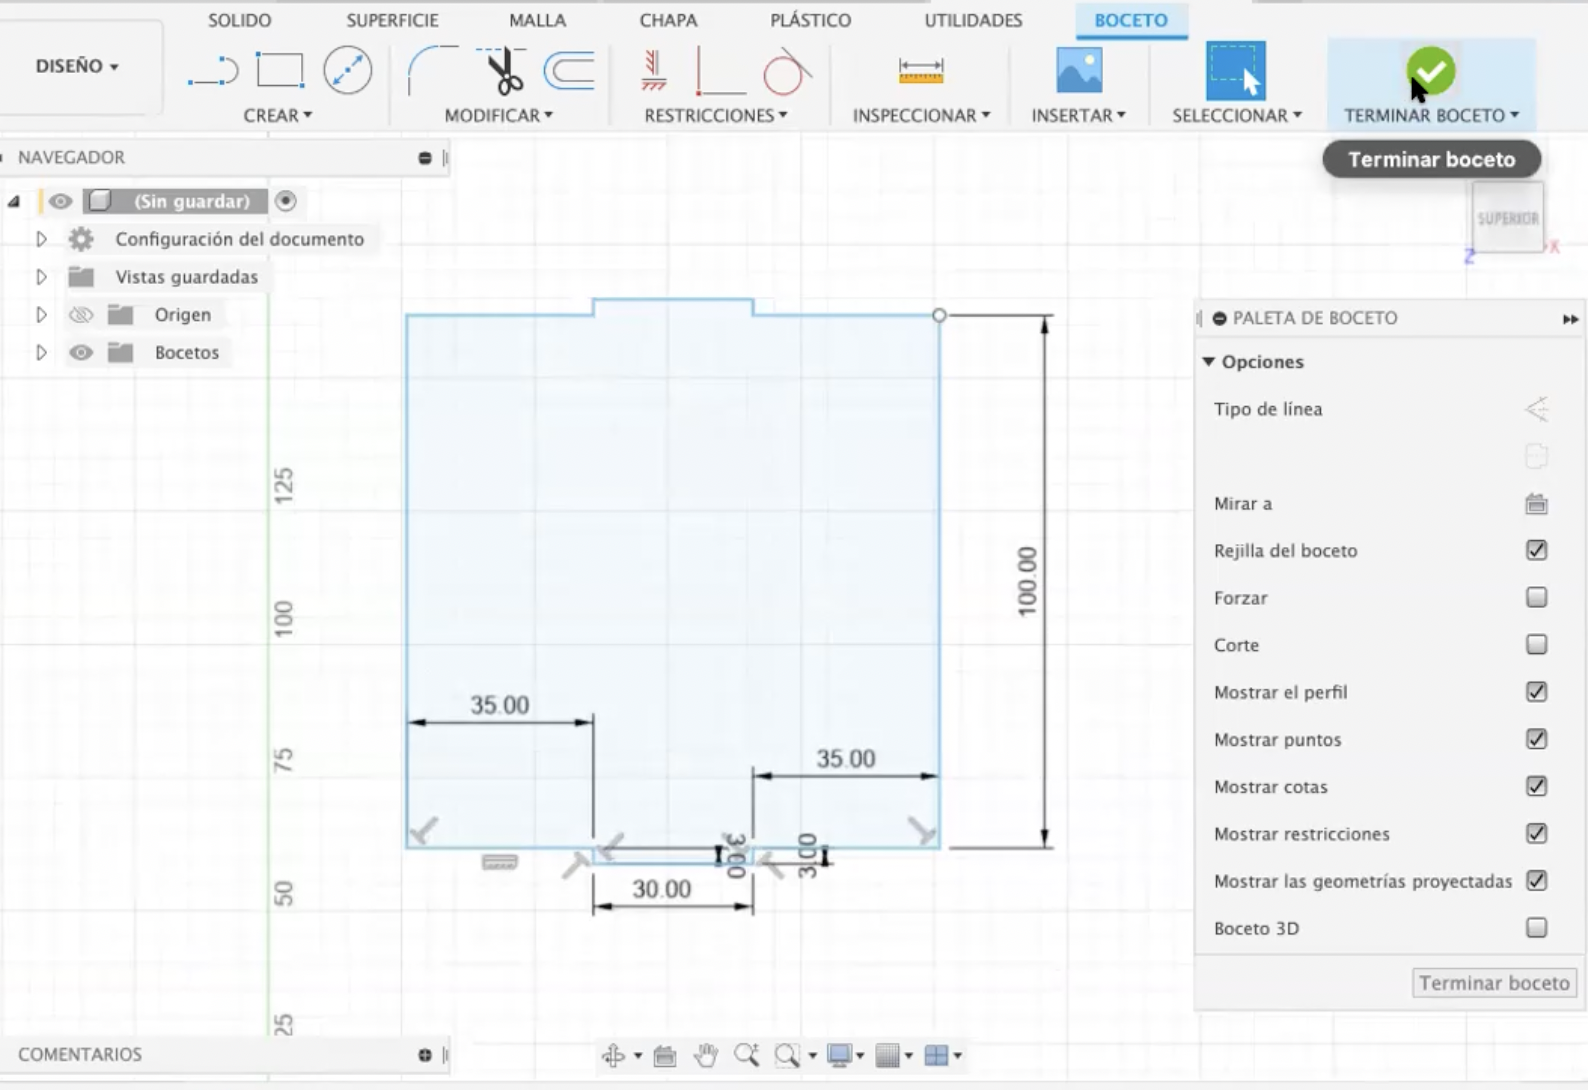Toggle Mostrar las geometrías proyectadas checkbox
Screen dimensions: 1588x1090
(1537, 880)
